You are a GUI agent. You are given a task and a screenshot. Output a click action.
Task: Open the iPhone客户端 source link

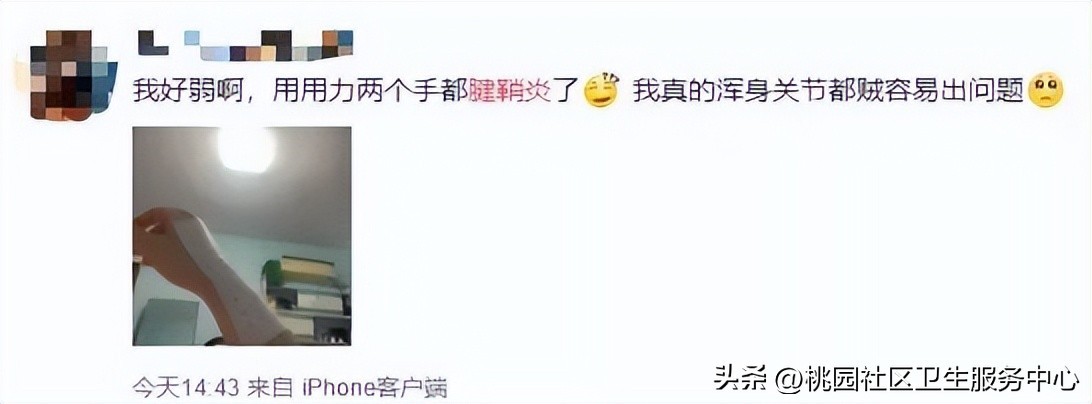(373, 386)
